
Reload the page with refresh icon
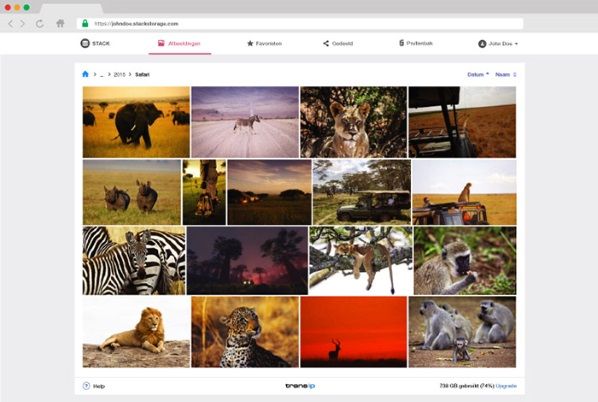(39, 24)
